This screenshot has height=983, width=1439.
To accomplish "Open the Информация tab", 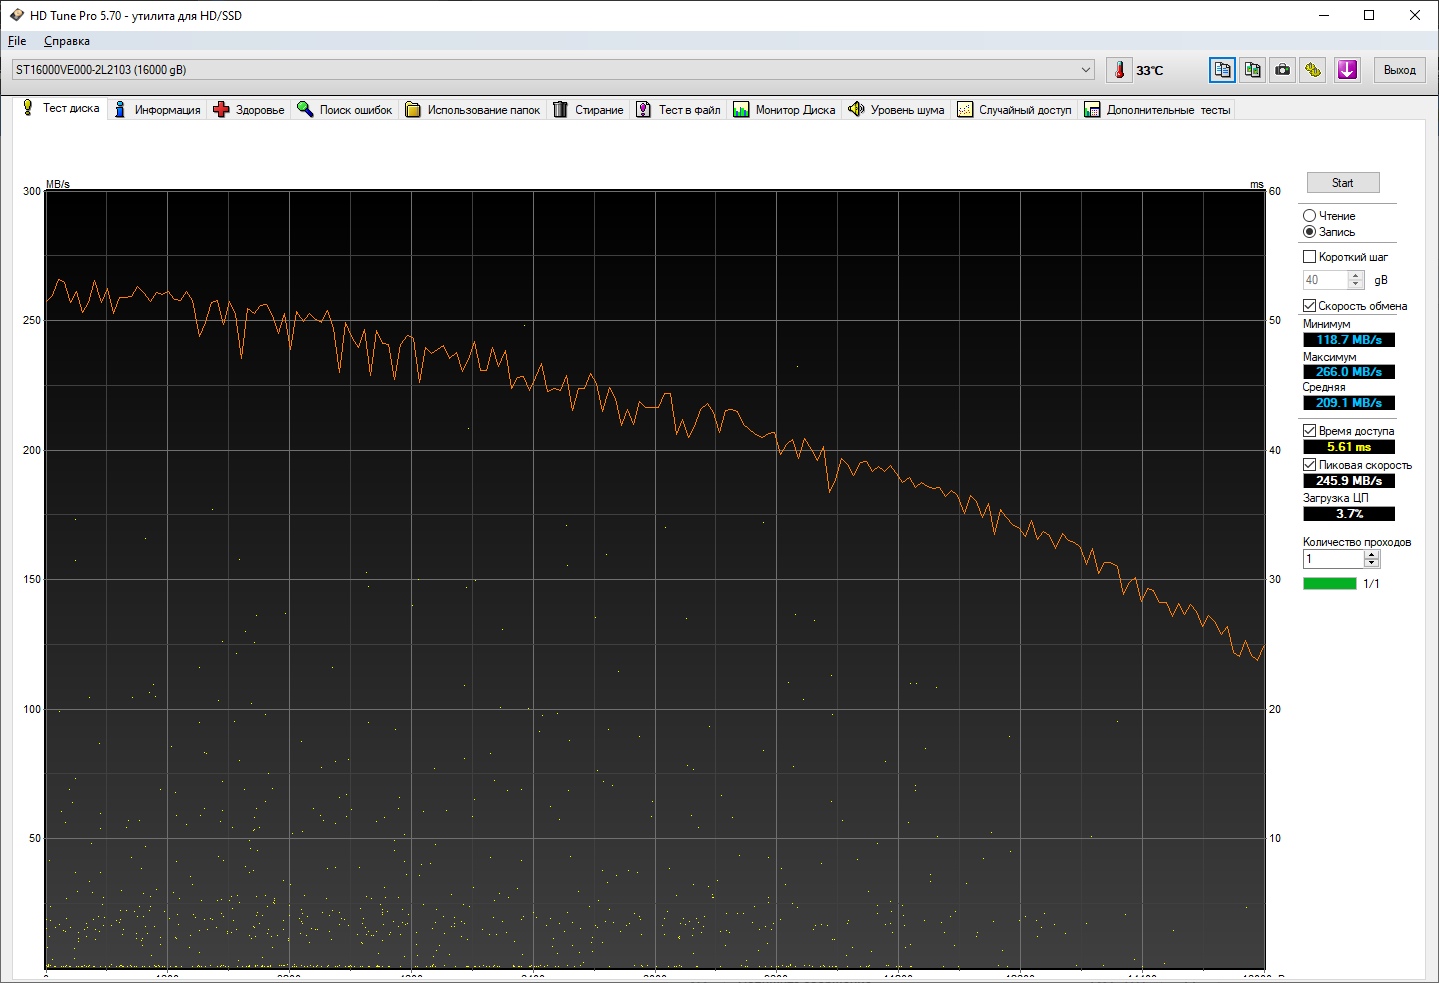I will (157, 110).
